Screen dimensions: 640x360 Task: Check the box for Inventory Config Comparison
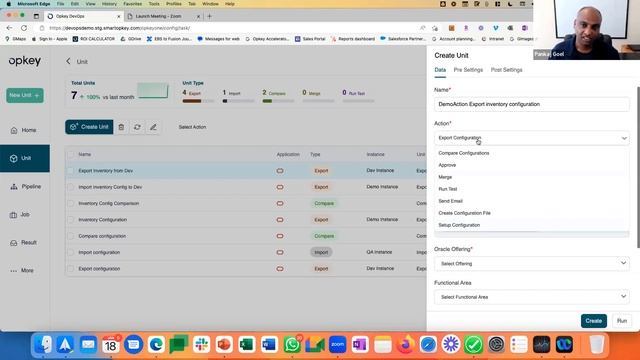pos(71,203)
